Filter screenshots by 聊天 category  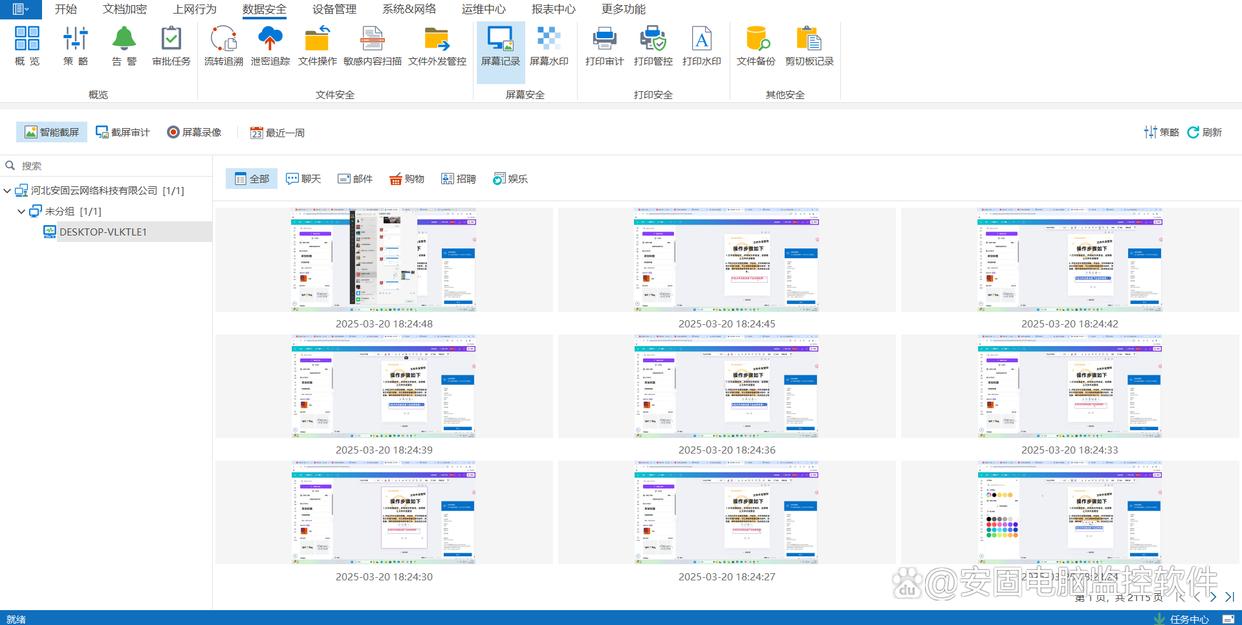pyautogui.click(x=303, y=179)
